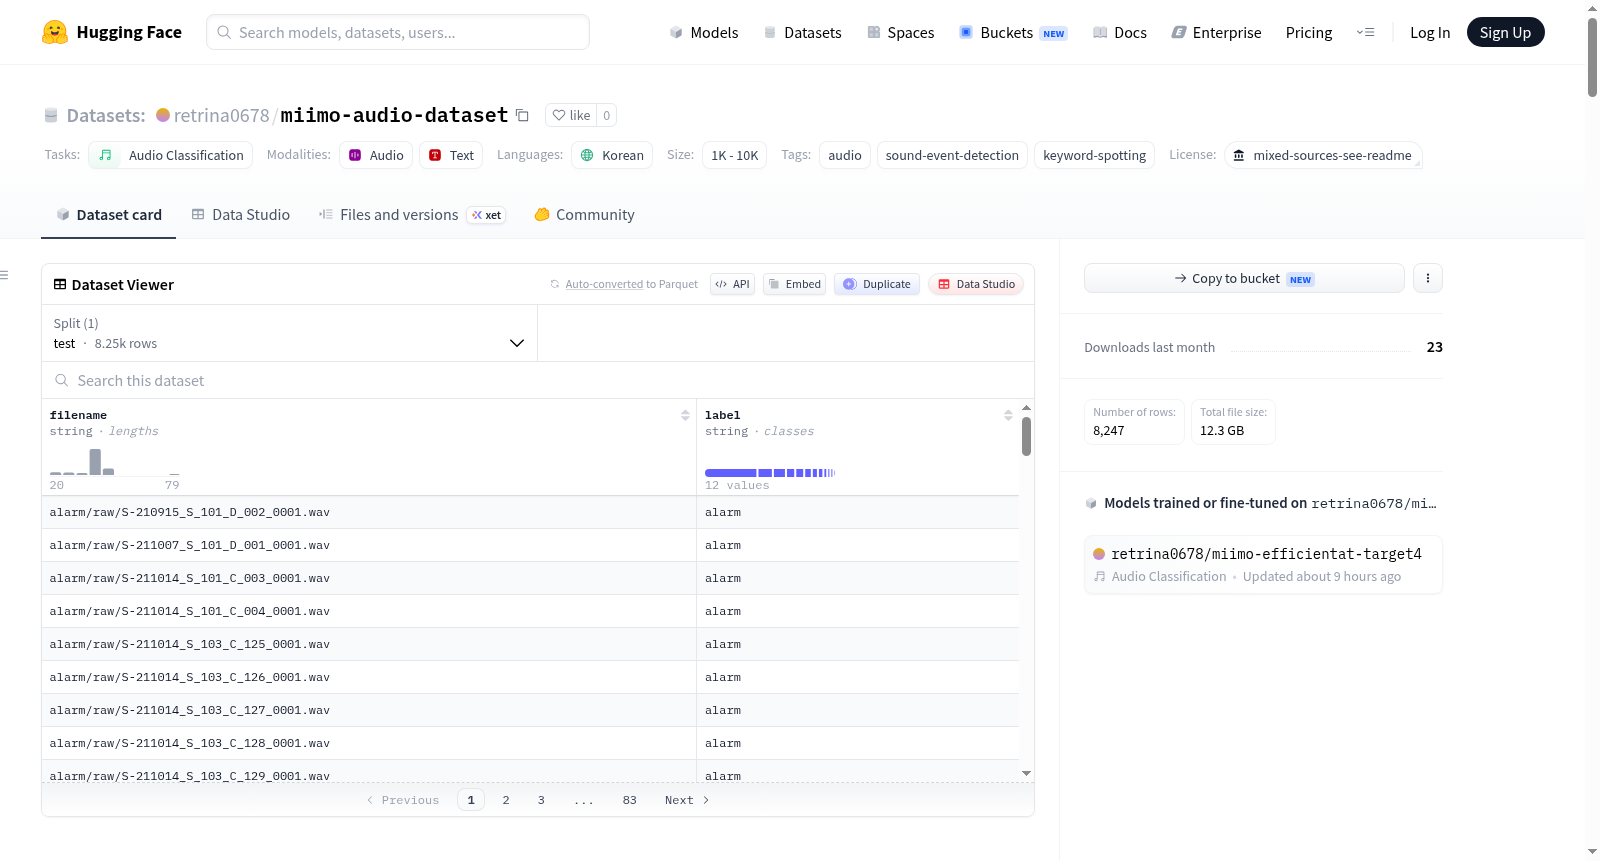Expand the Split test dropdown
This screenshot has height=861, width=1600.
pyautogui.click(x=289, y=333)
